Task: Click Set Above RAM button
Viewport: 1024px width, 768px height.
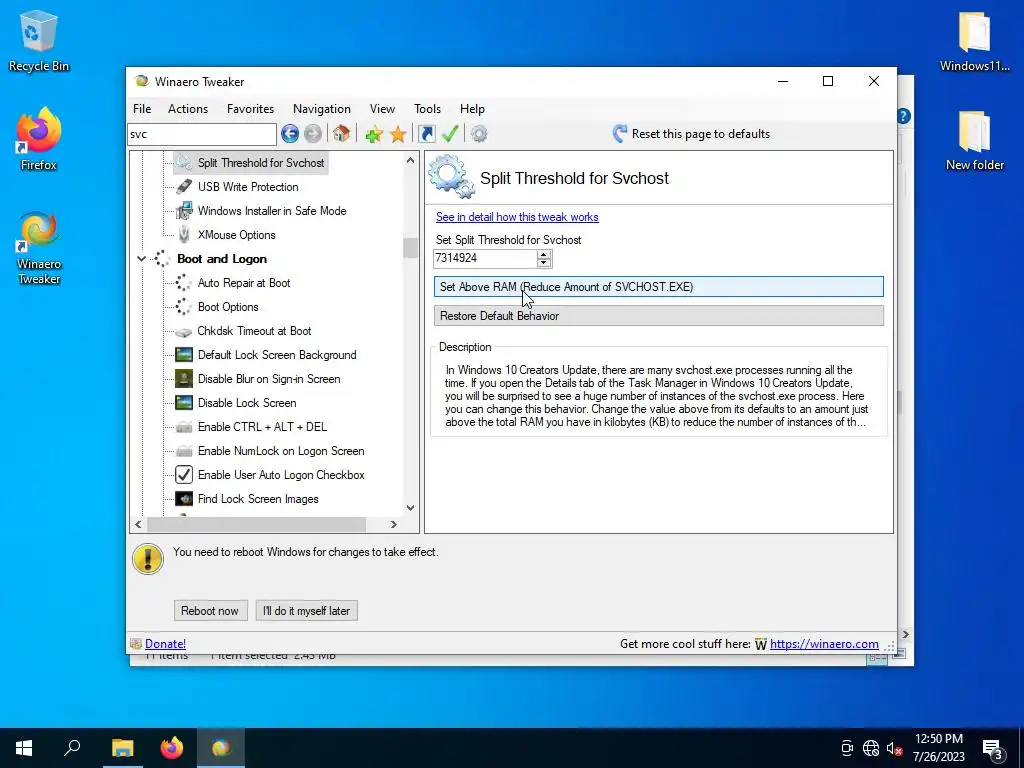Action: pos(658,287)
